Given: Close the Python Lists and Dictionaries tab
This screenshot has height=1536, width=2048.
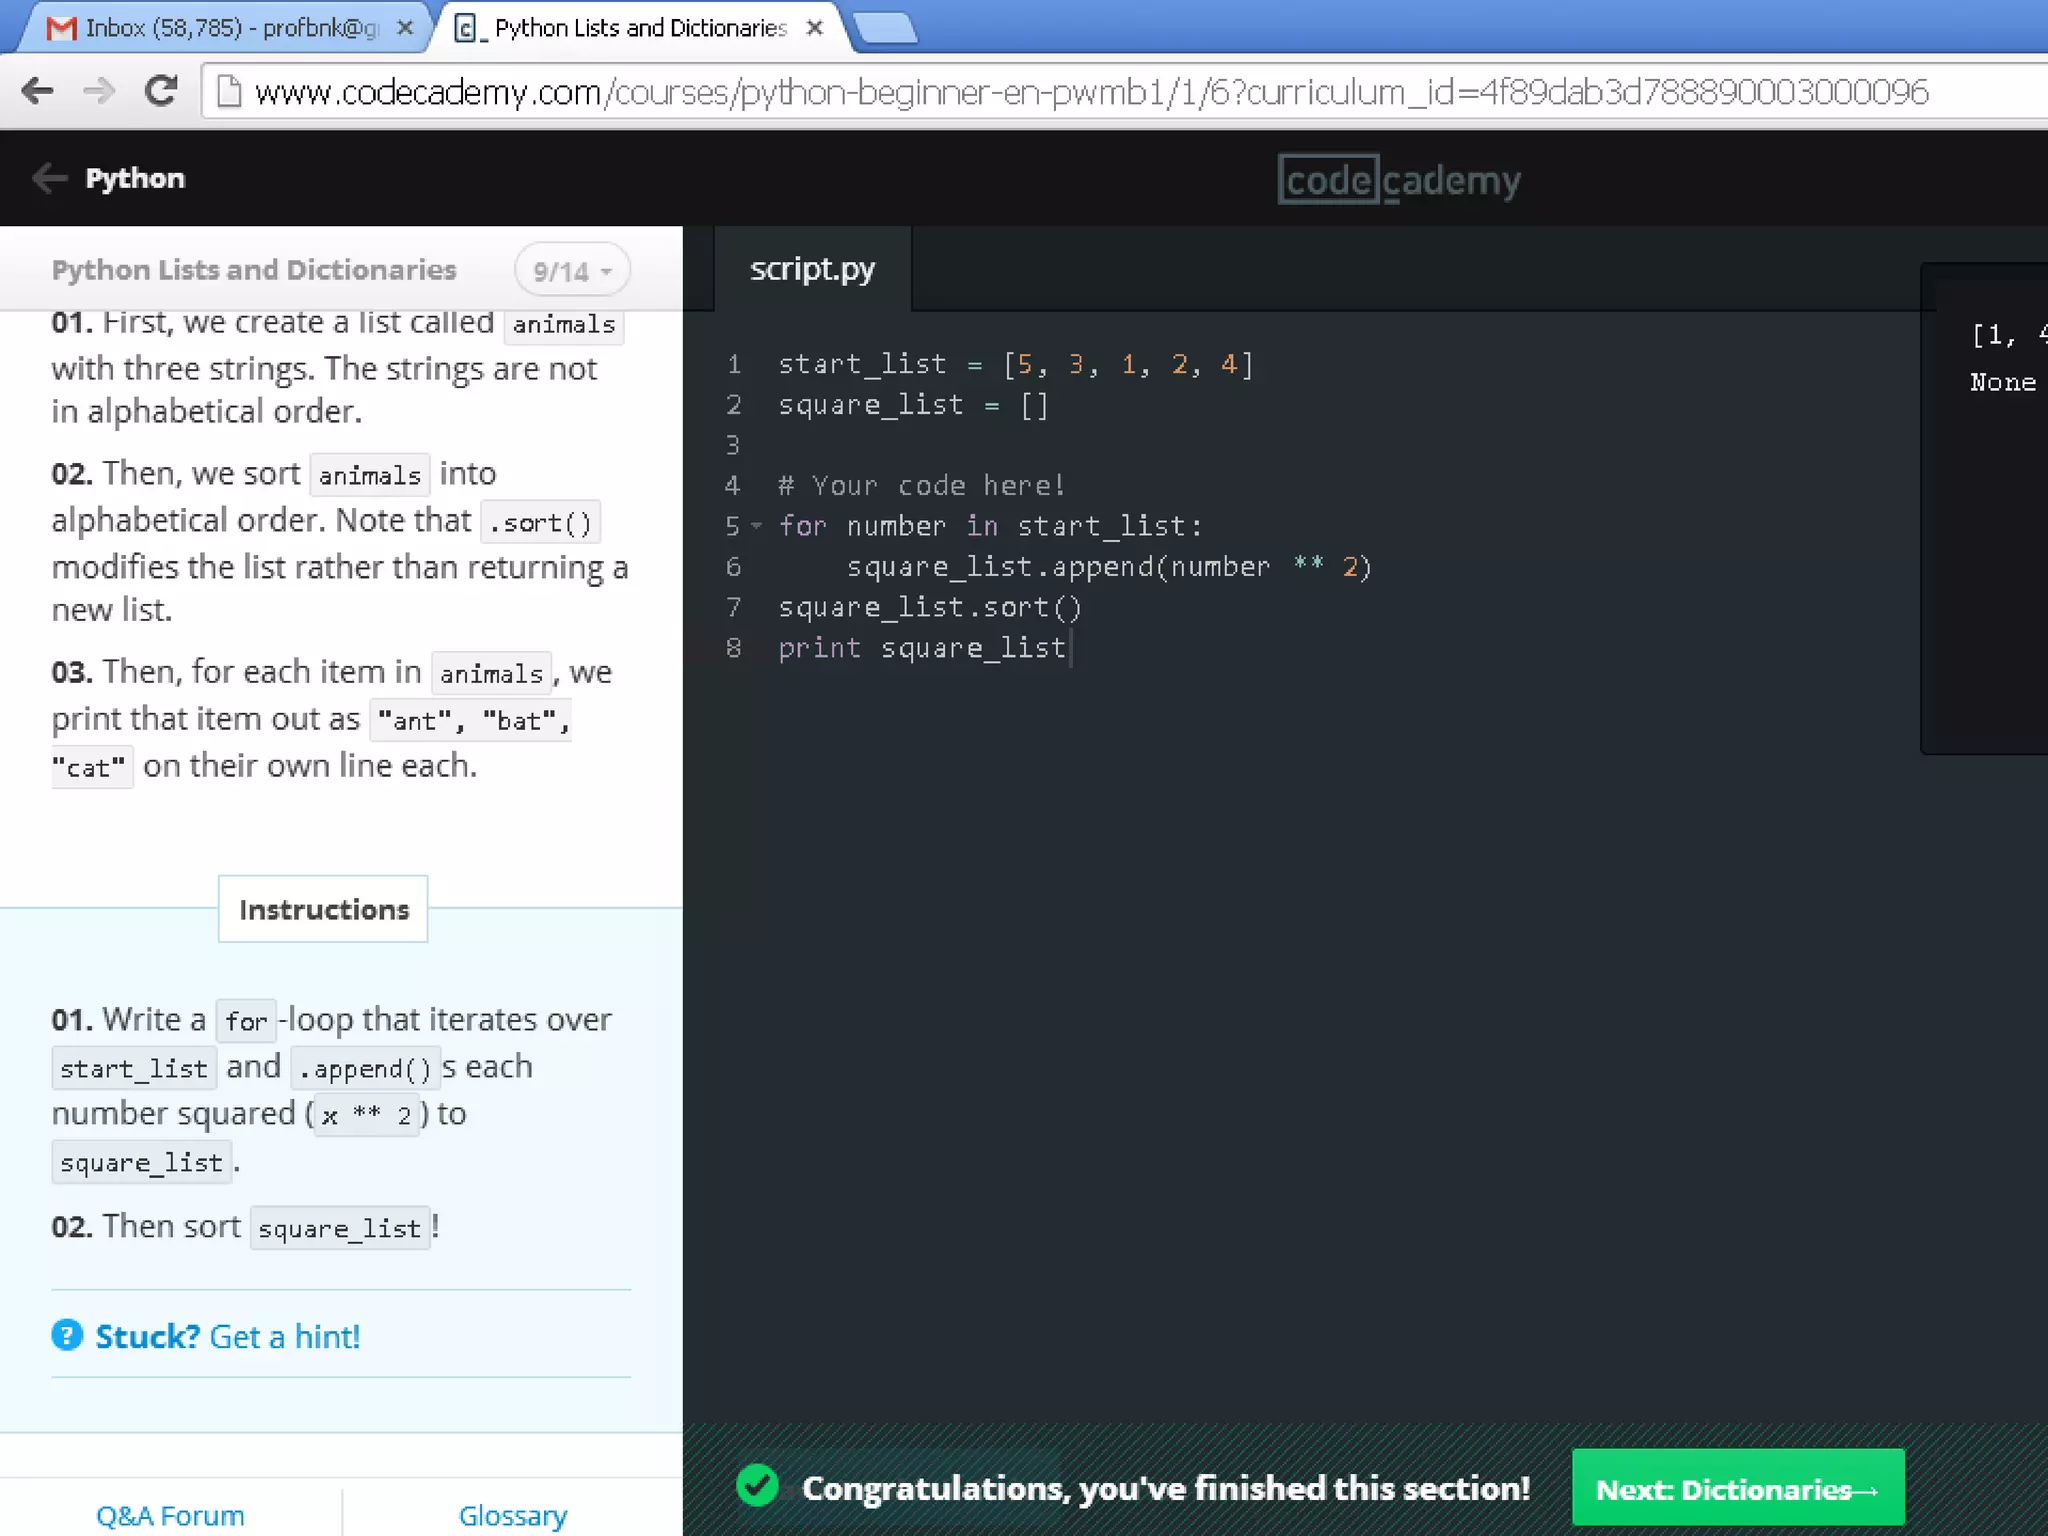Looking at the screenshot, I should 815,28.
